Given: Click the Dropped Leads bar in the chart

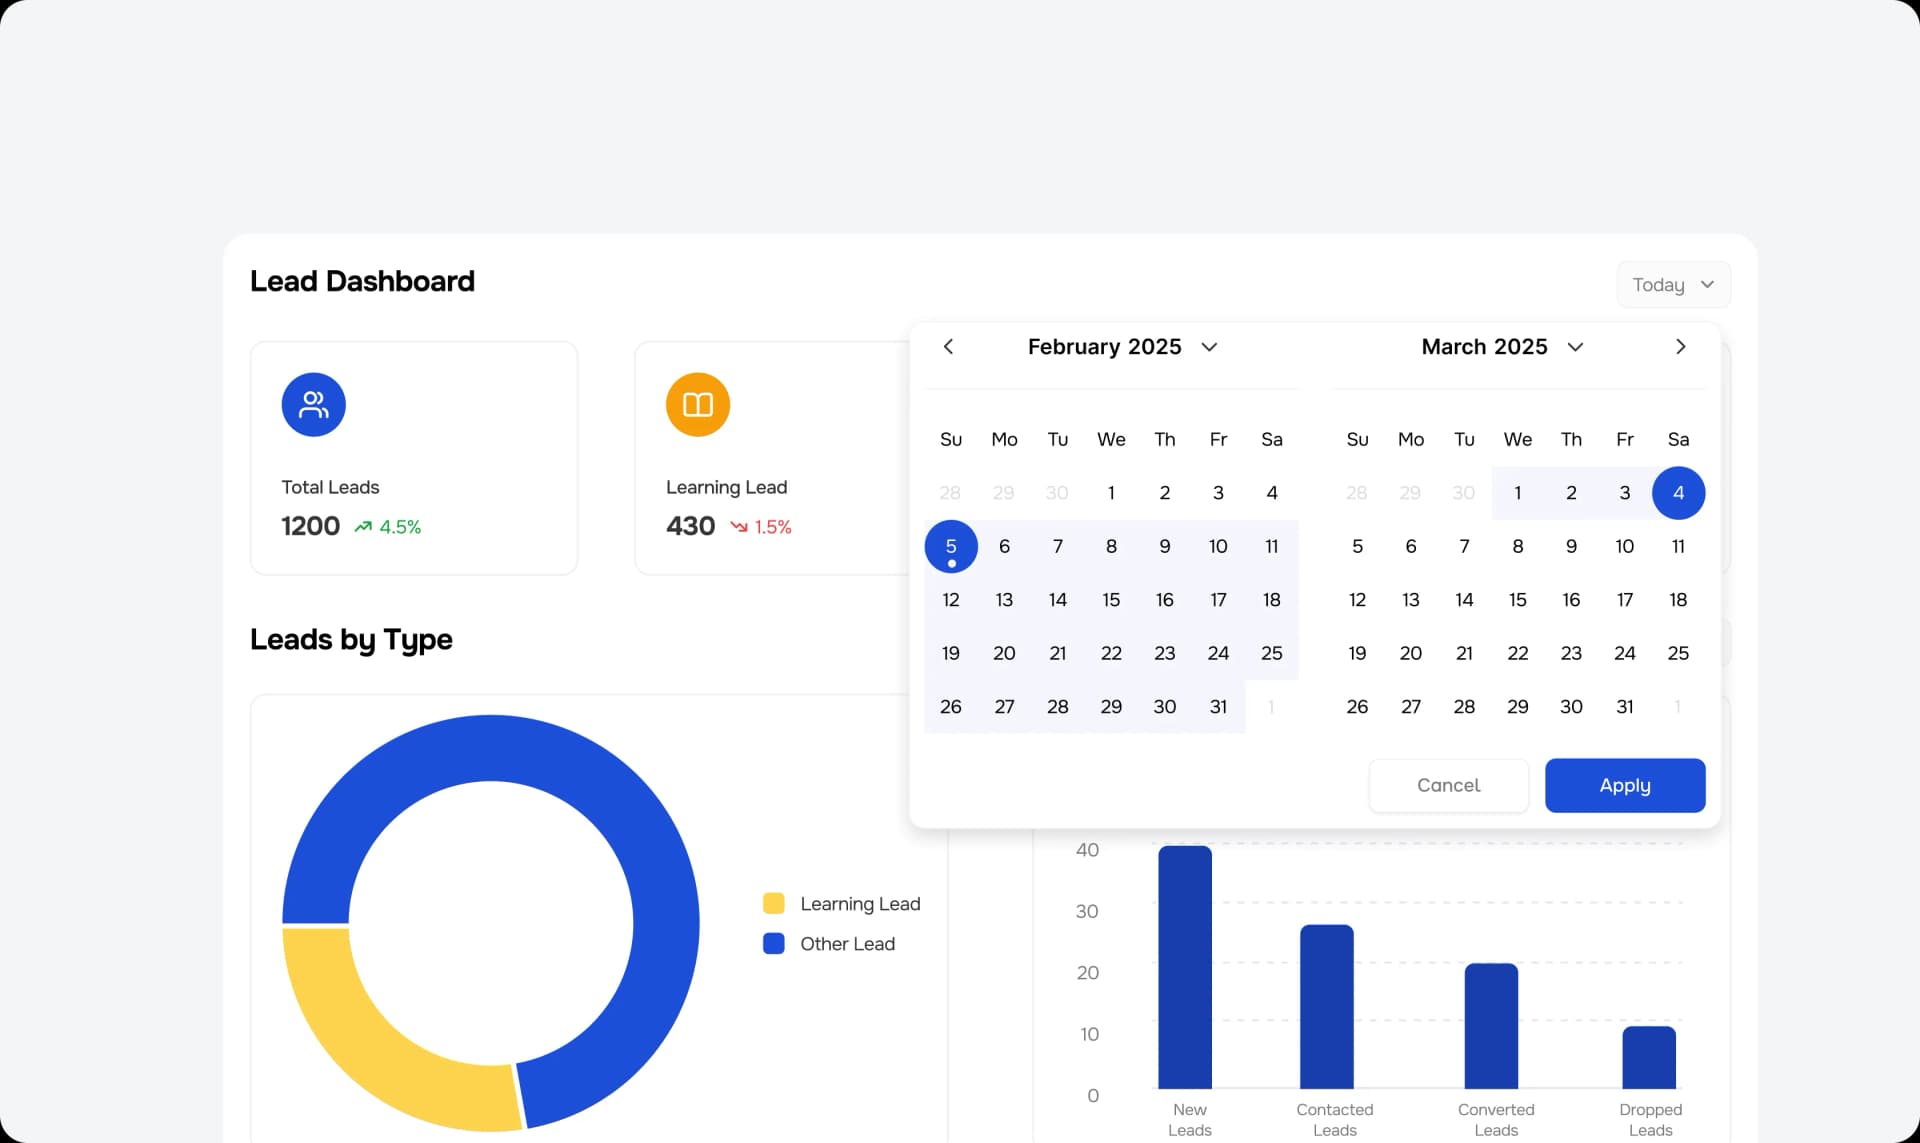Looking at the screenshot, I should 1649,1058.
